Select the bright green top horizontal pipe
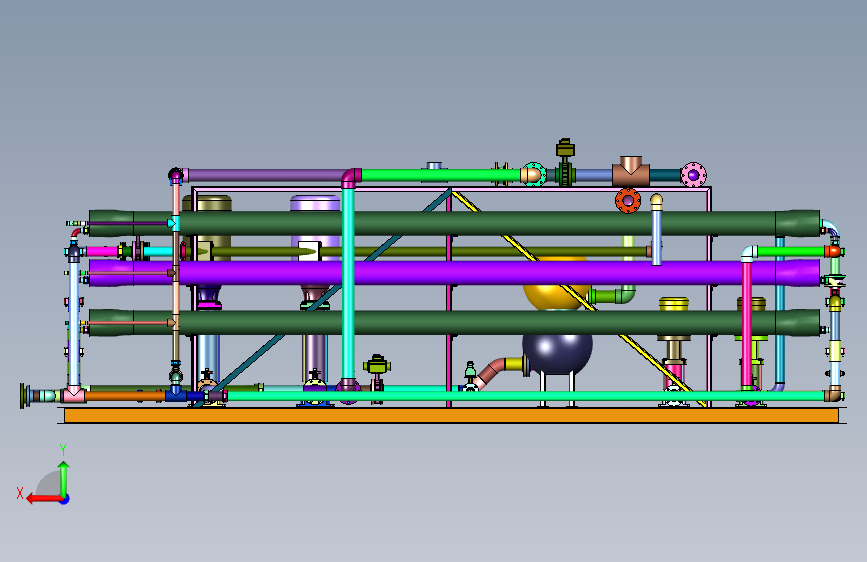Screen dimensions: 867x562 tap(441, 175)
